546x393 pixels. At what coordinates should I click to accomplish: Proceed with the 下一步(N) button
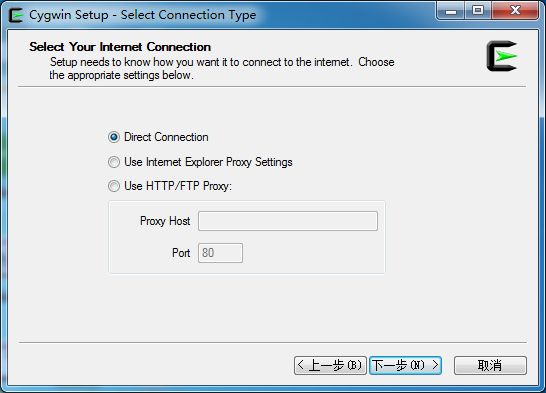[405, 365]
